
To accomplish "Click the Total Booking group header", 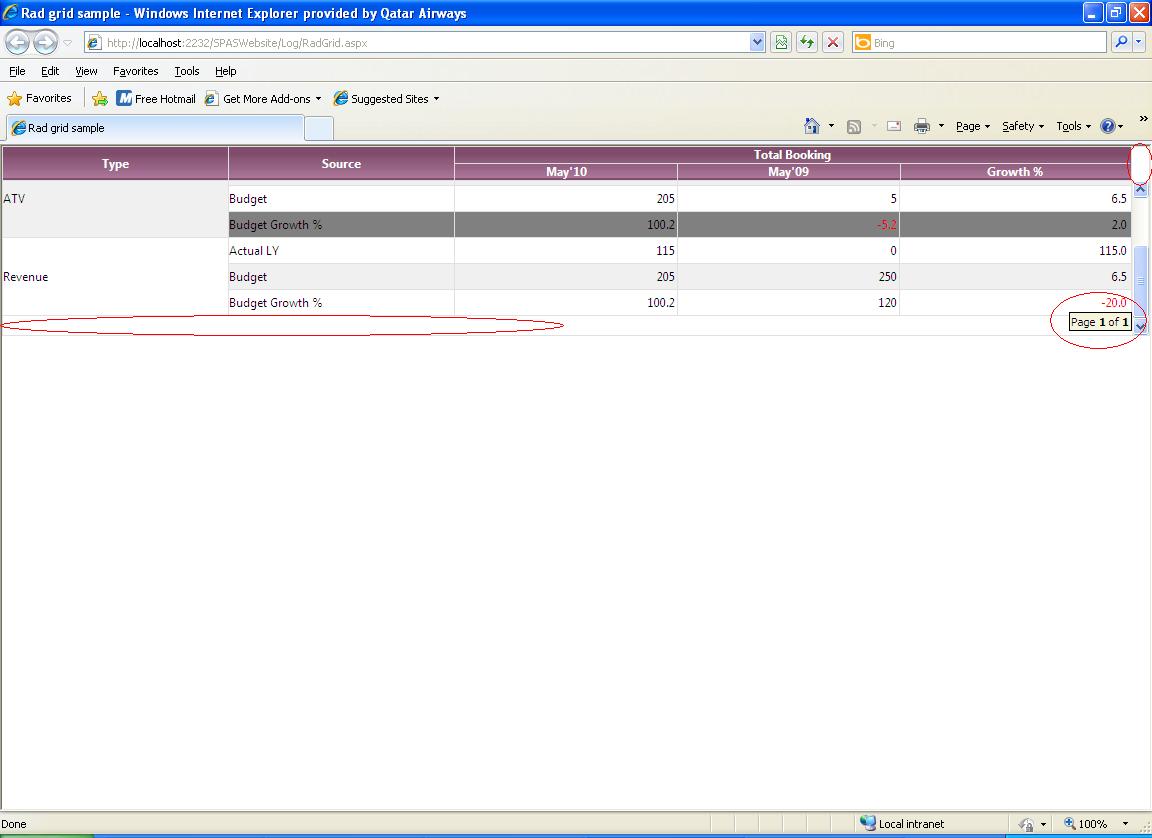I will tap(792, 155).
